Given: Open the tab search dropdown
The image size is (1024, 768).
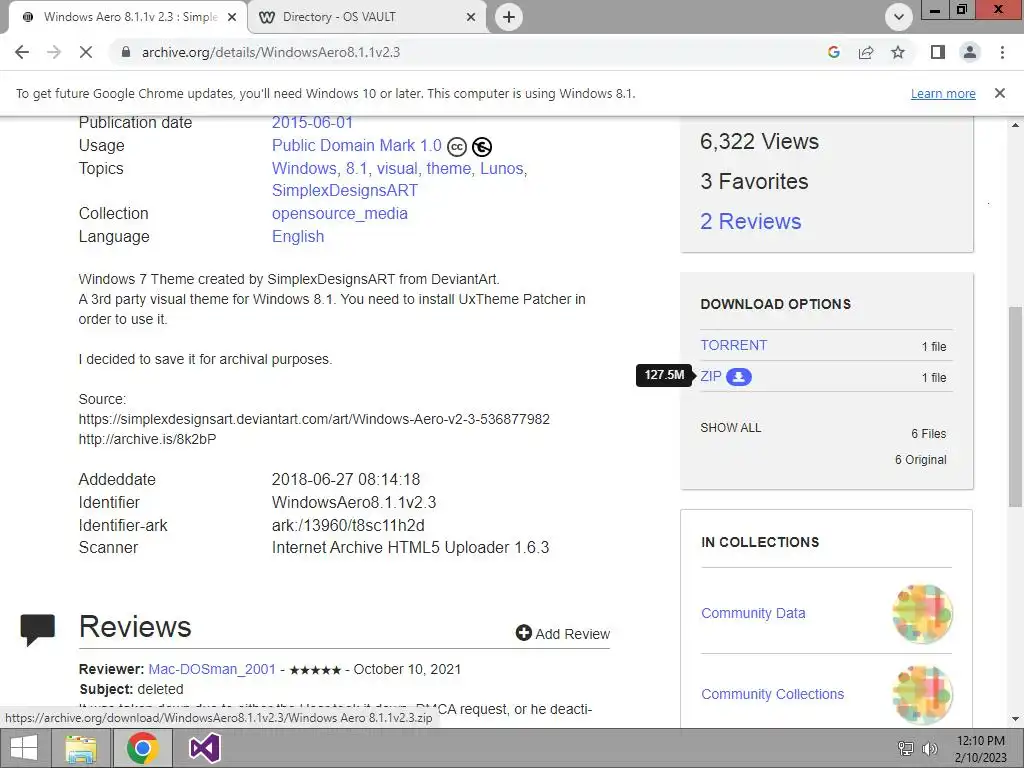Looking at the screenshot, I should pos(899,17).
